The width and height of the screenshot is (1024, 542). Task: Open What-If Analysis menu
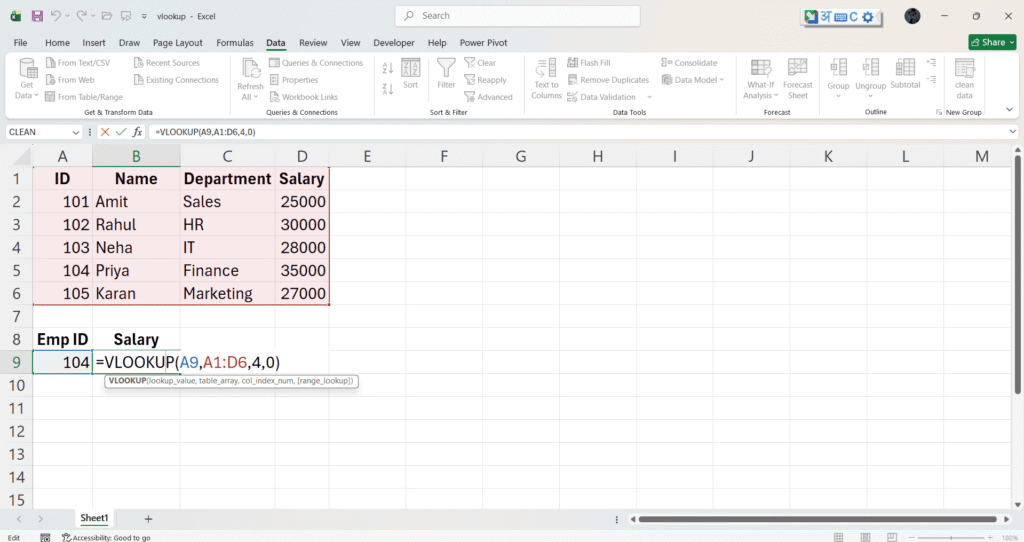761,79
